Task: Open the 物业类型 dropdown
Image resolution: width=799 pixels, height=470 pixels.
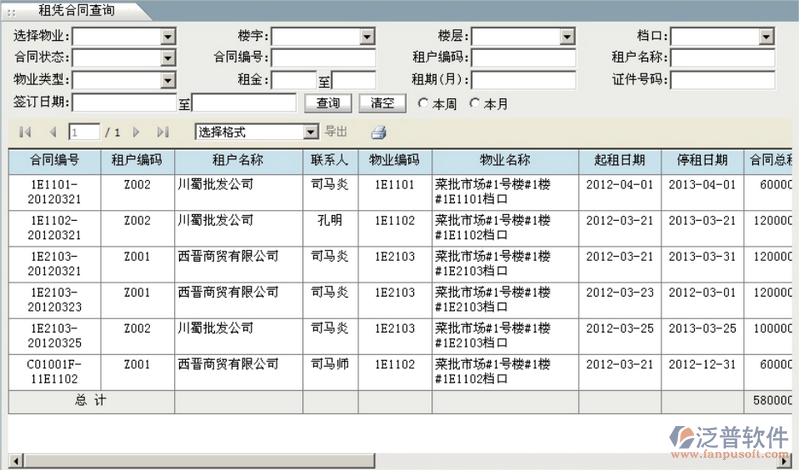Action: [168, 80]
